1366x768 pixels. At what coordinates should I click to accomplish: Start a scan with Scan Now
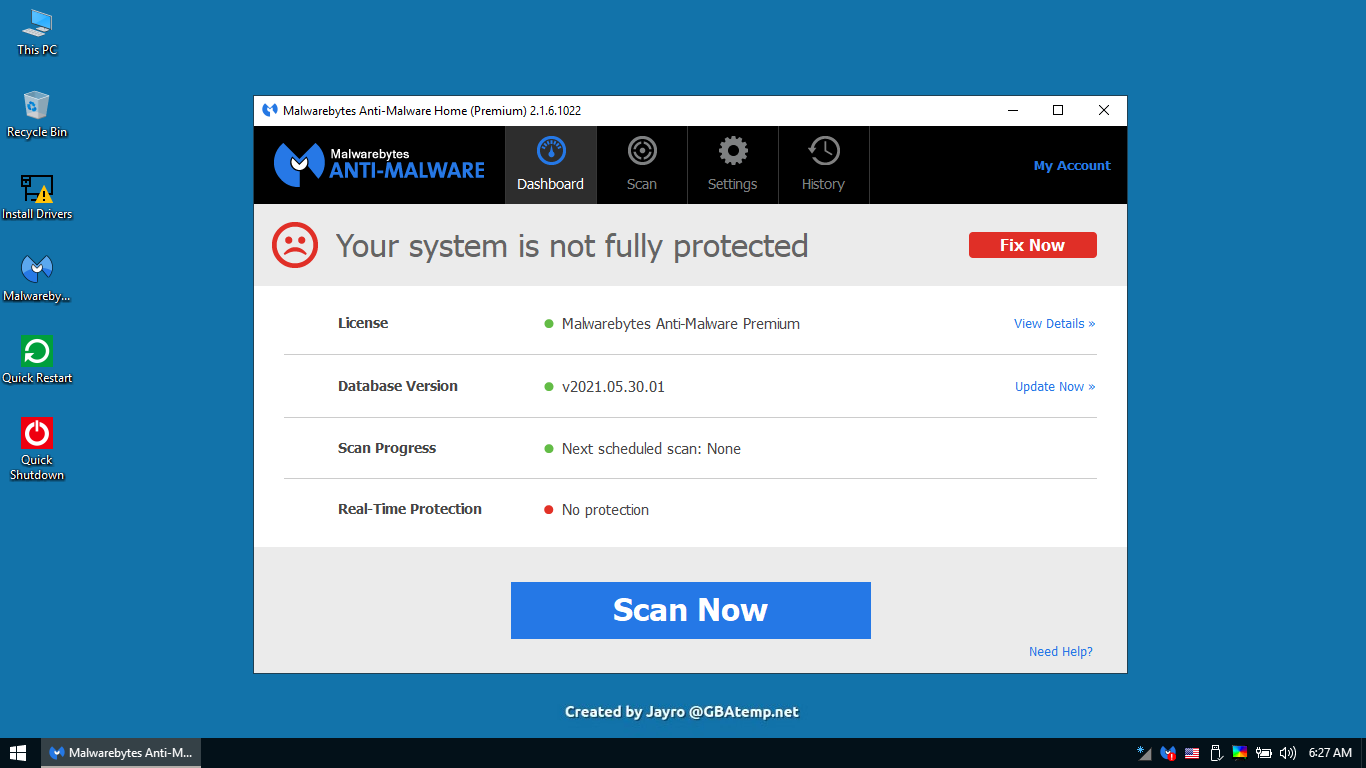(x=691, y=610)
